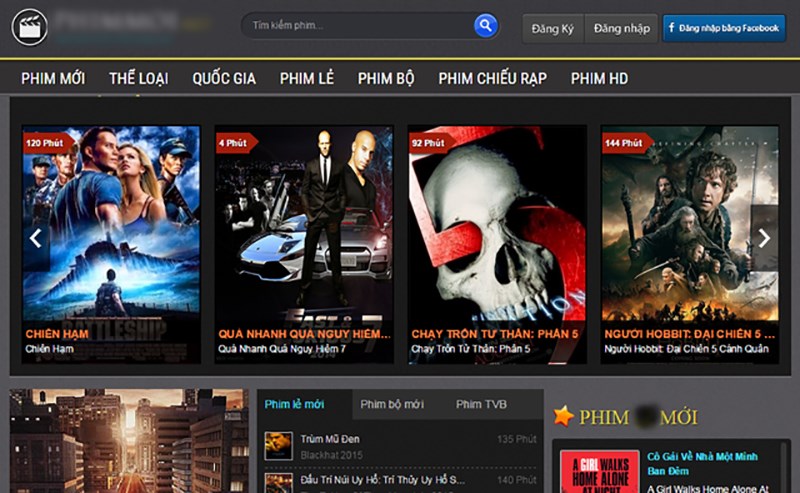The width and height of the screenshot is (800, 493).
Task: Click the Trùm Mũ Đen small thumbnail icon
Action: [278, 446]
